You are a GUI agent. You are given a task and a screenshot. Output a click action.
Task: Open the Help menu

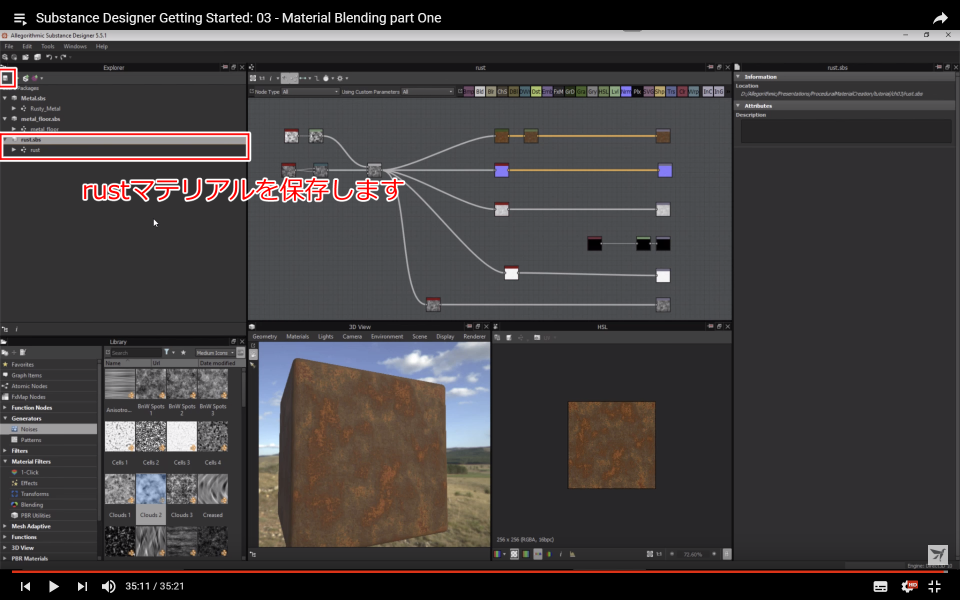click(102, 47)
